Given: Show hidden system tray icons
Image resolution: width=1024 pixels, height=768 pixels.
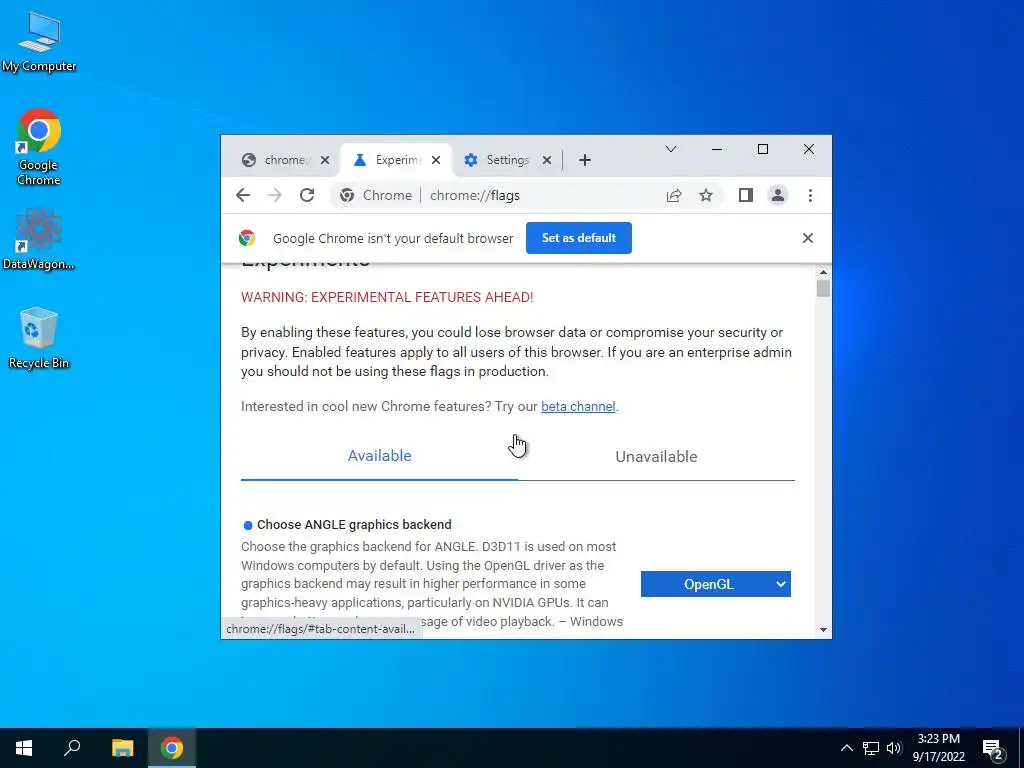Looking at the screenshot, I should pyautogui.click(x=846, y=748).
